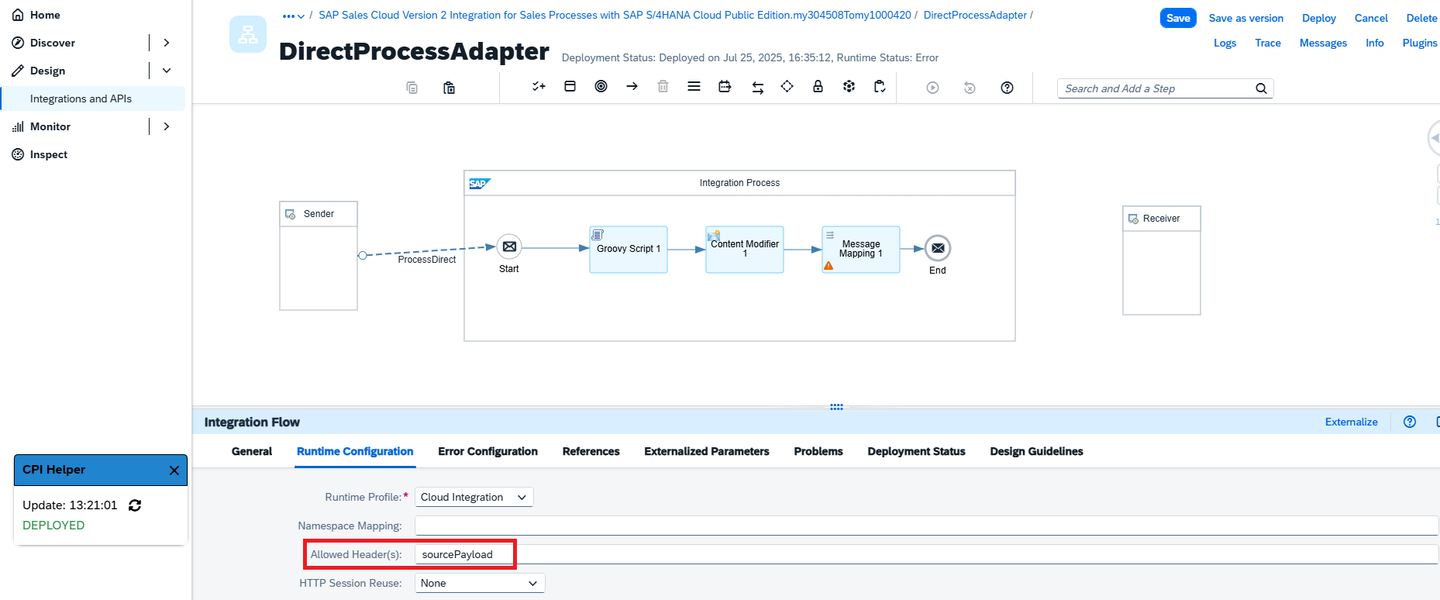
Task: Click the Start message event icon
Action: pos(509,247)
